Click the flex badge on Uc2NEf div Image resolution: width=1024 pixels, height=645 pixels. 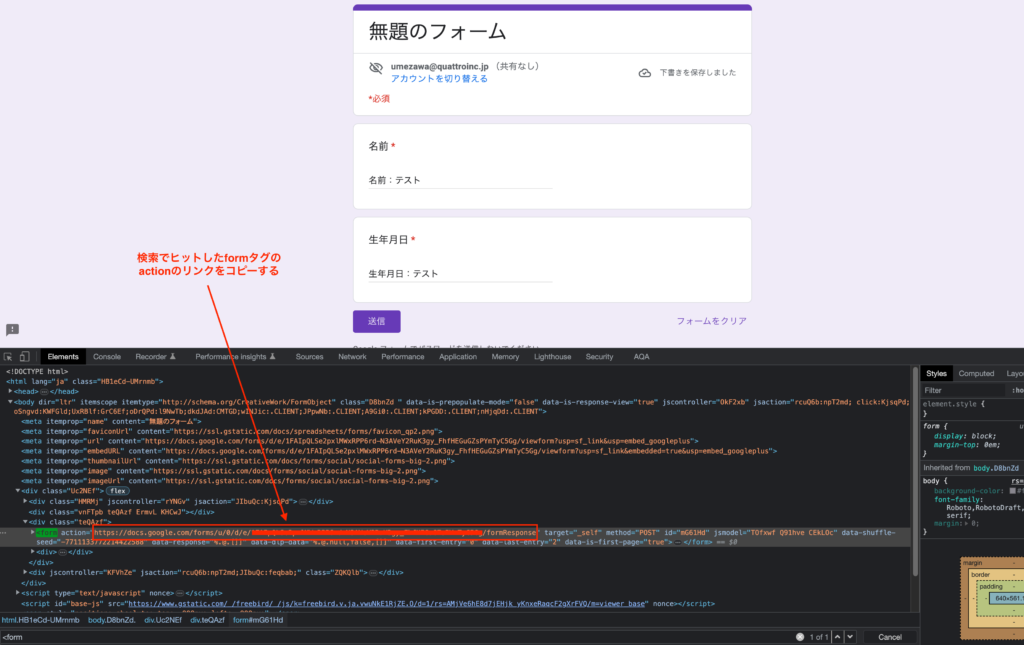click(118, 491)
